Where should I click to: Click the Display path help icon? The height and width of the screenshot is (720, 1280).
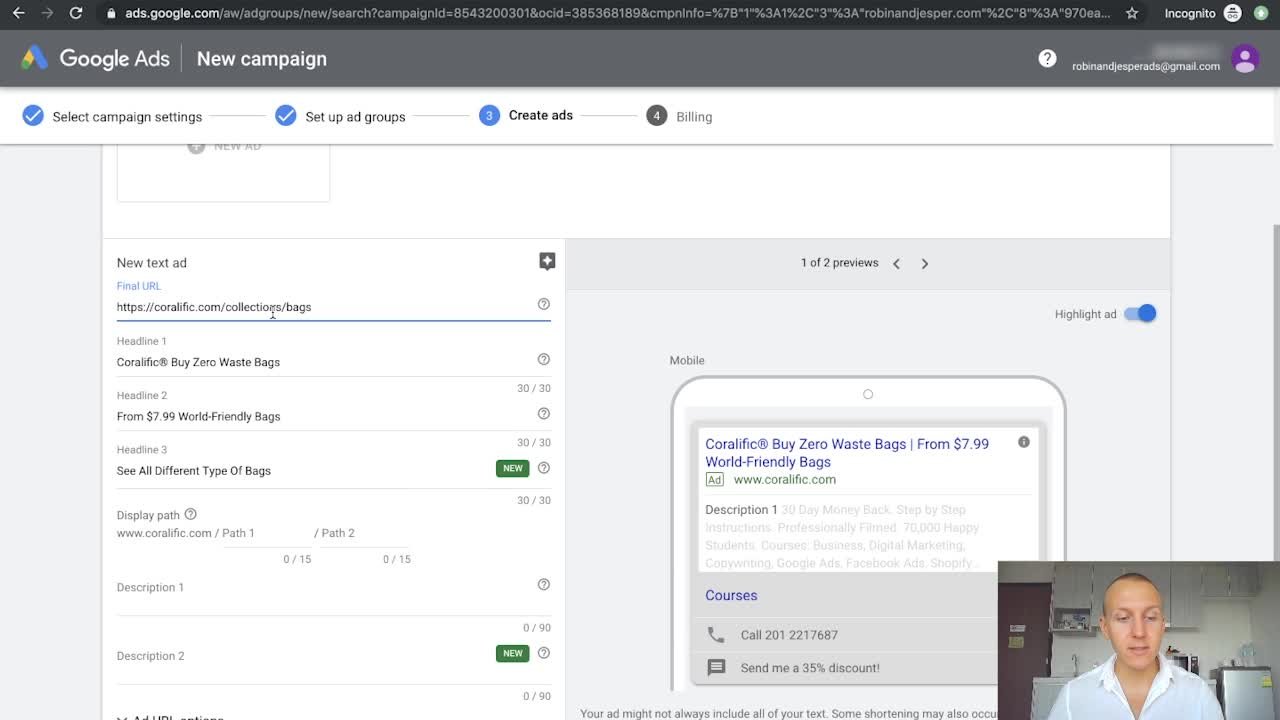(190, 514)
